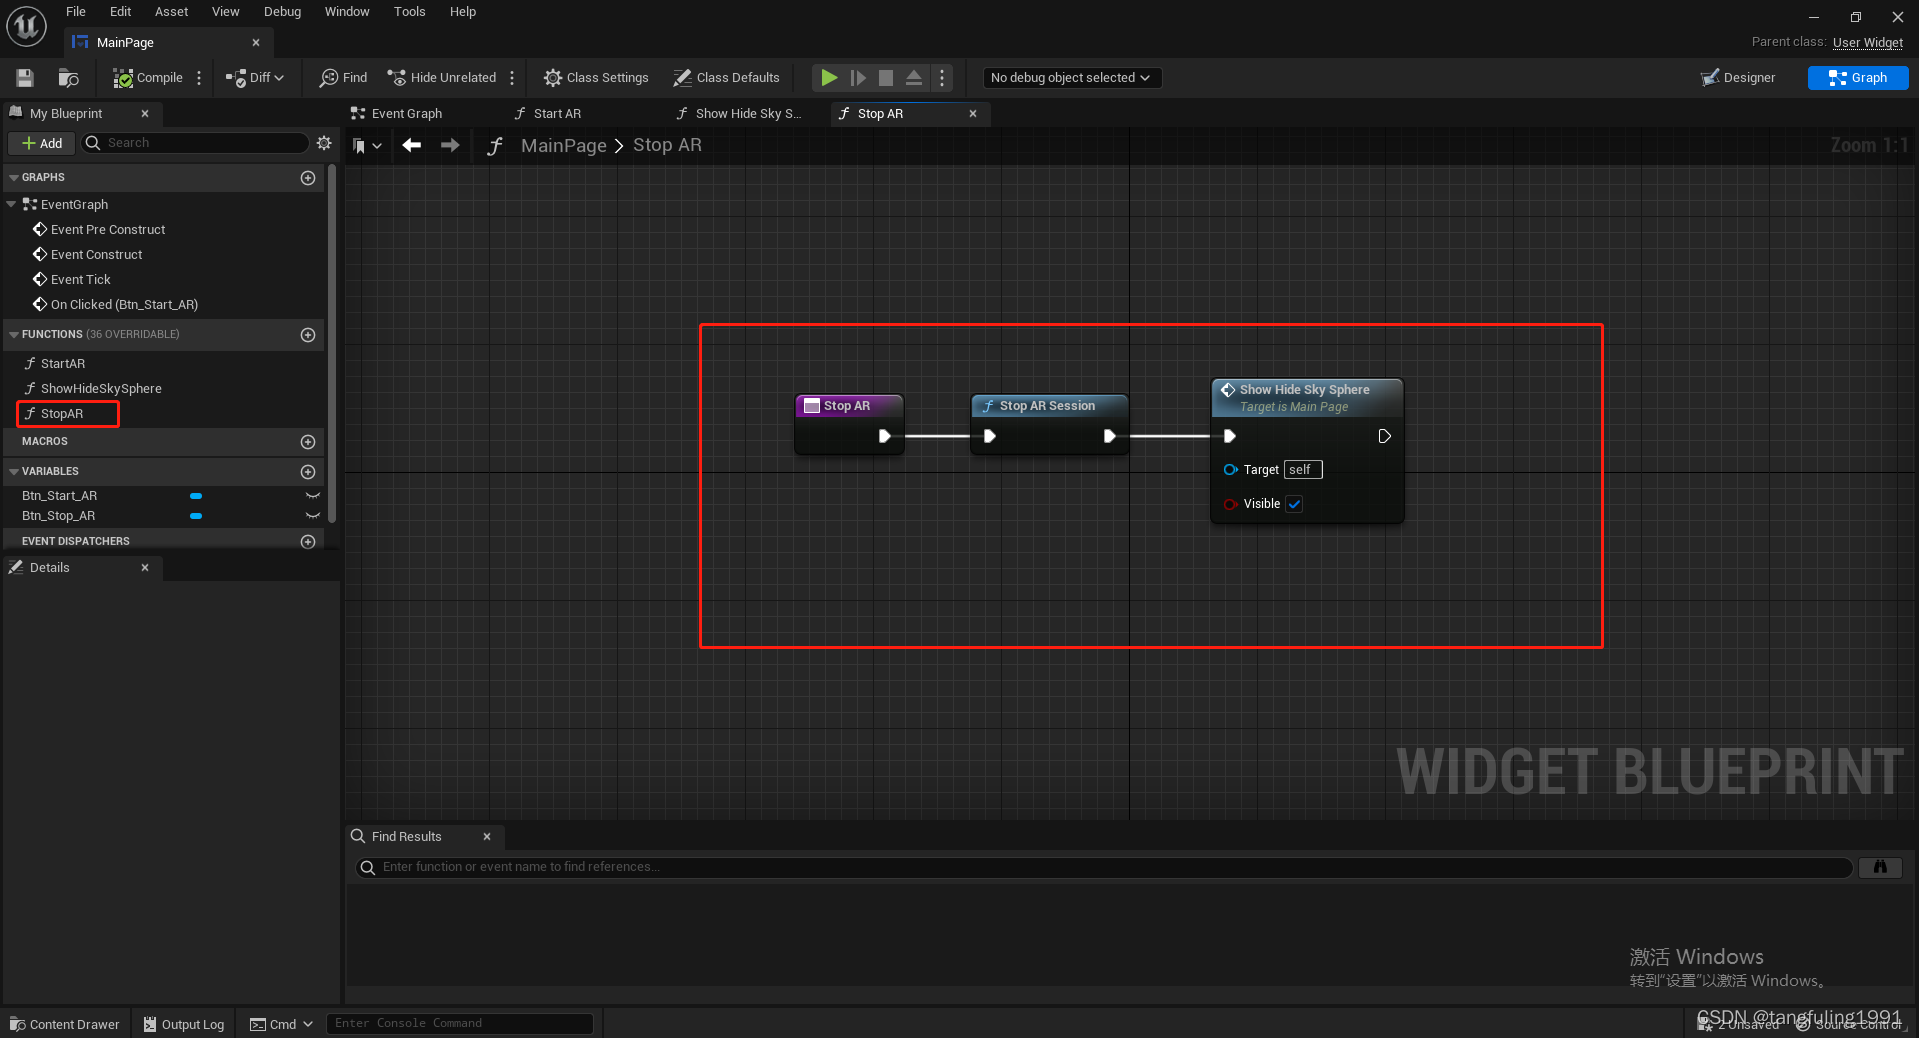Image resolution: width=1919 pixels, height=1038 pixels.
Task: Close the Details panel
Action: 145,568
